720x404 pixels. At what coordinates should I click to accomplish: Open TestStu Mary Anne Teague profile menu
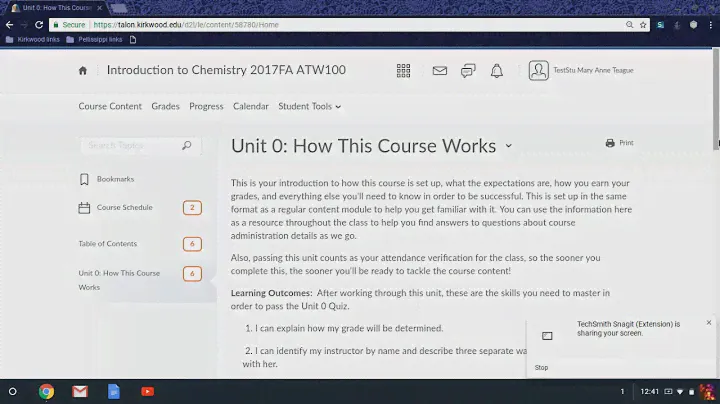(581, 71)
